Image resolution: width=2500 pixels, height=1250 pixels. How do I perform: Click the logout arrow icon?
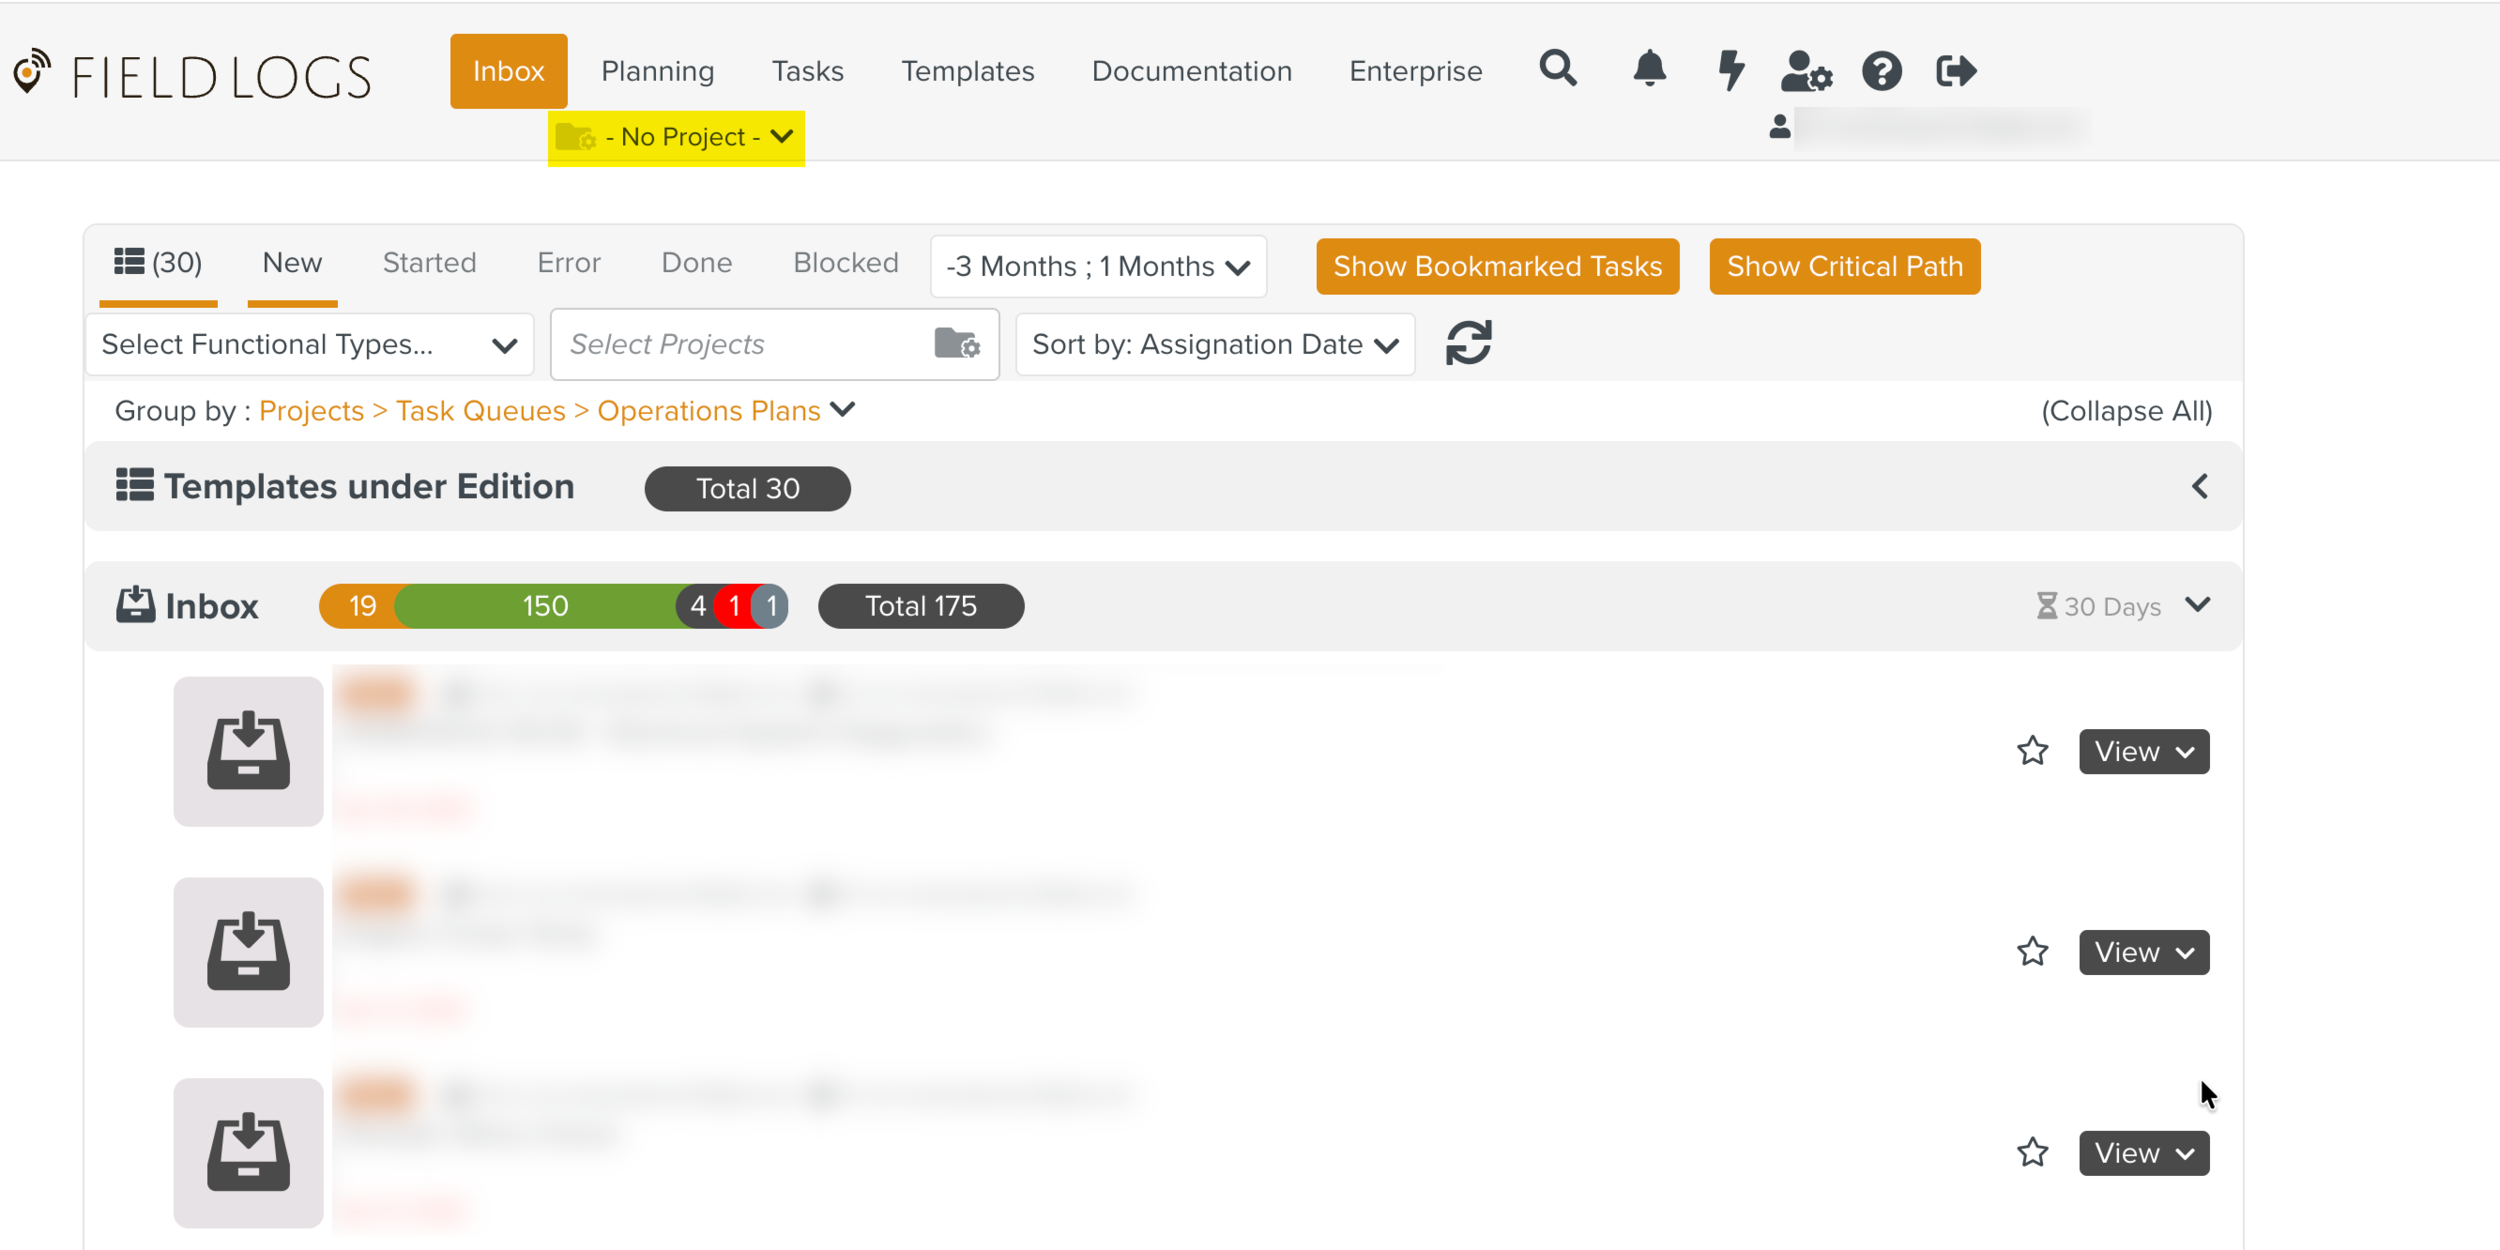point(1956,70)
